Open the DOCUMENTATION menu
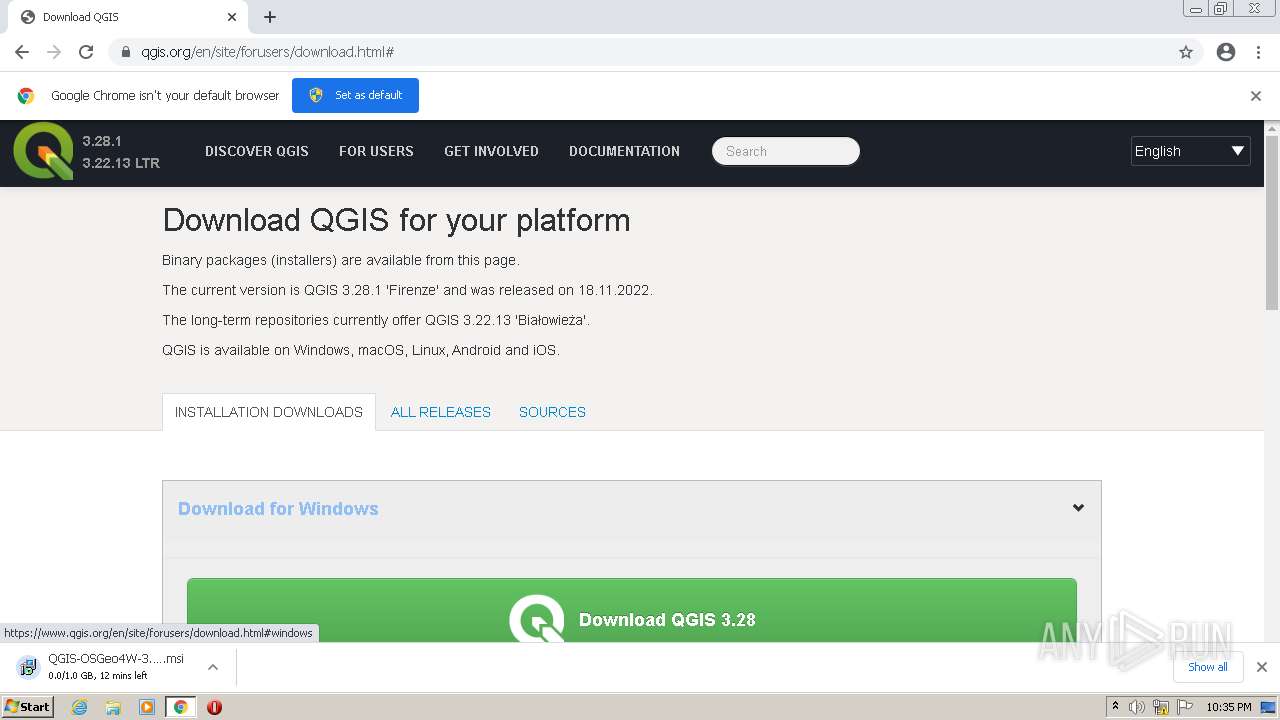1280x720 pixels. (x=624, y=151)
